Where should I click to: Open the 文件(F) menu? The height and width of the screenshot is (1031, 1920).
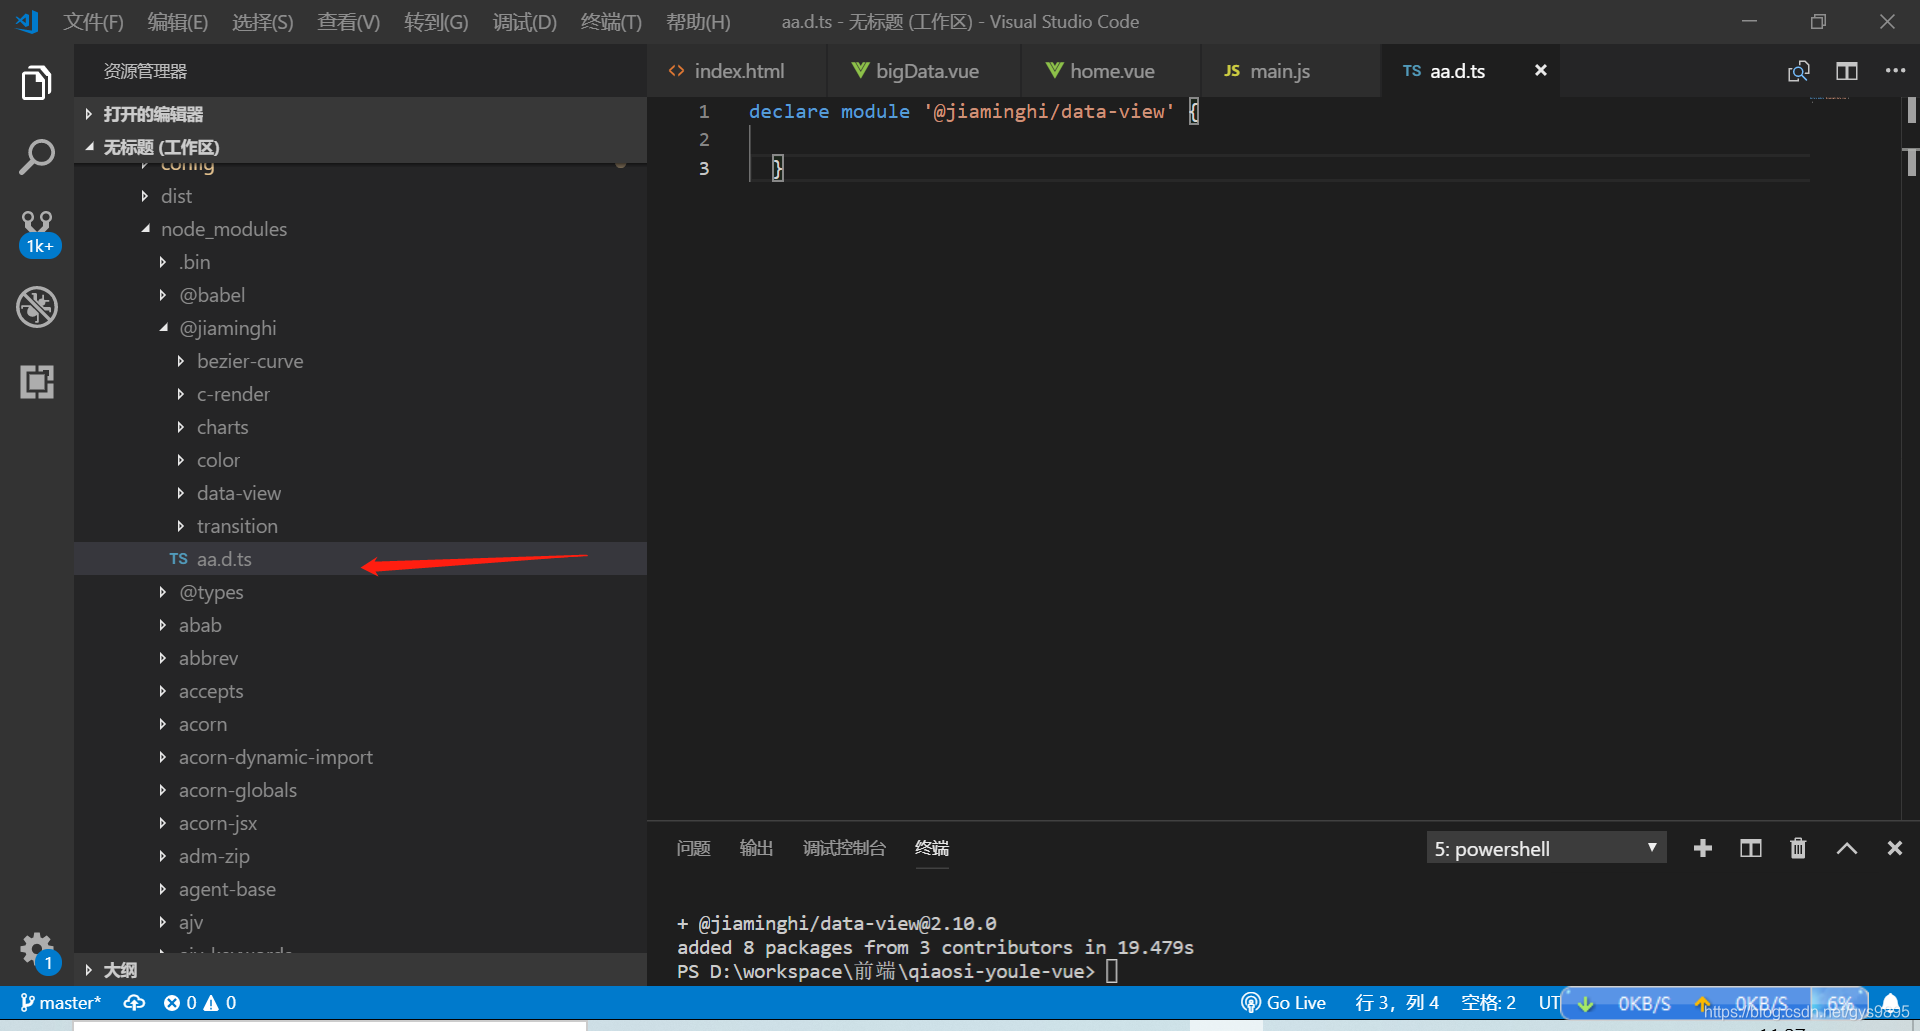point(93,21)
